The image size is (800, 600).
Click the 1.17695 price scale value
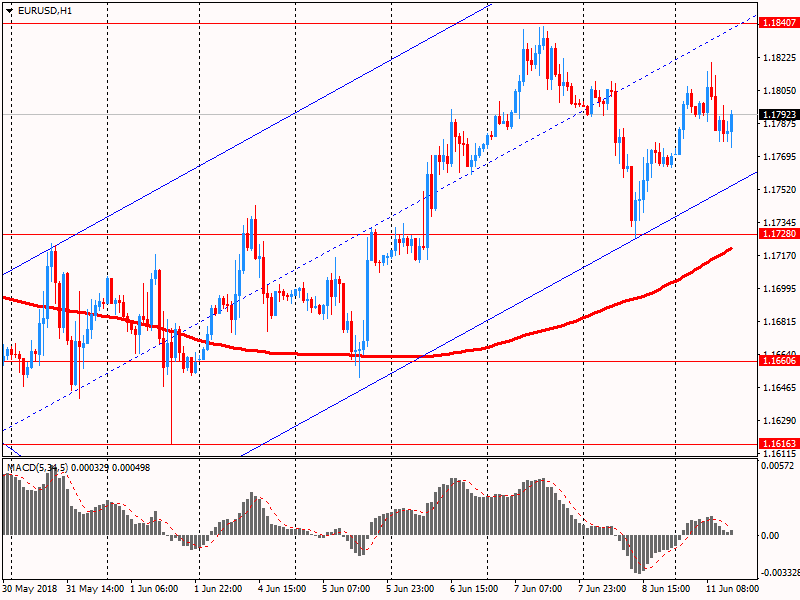pos(779,157)
